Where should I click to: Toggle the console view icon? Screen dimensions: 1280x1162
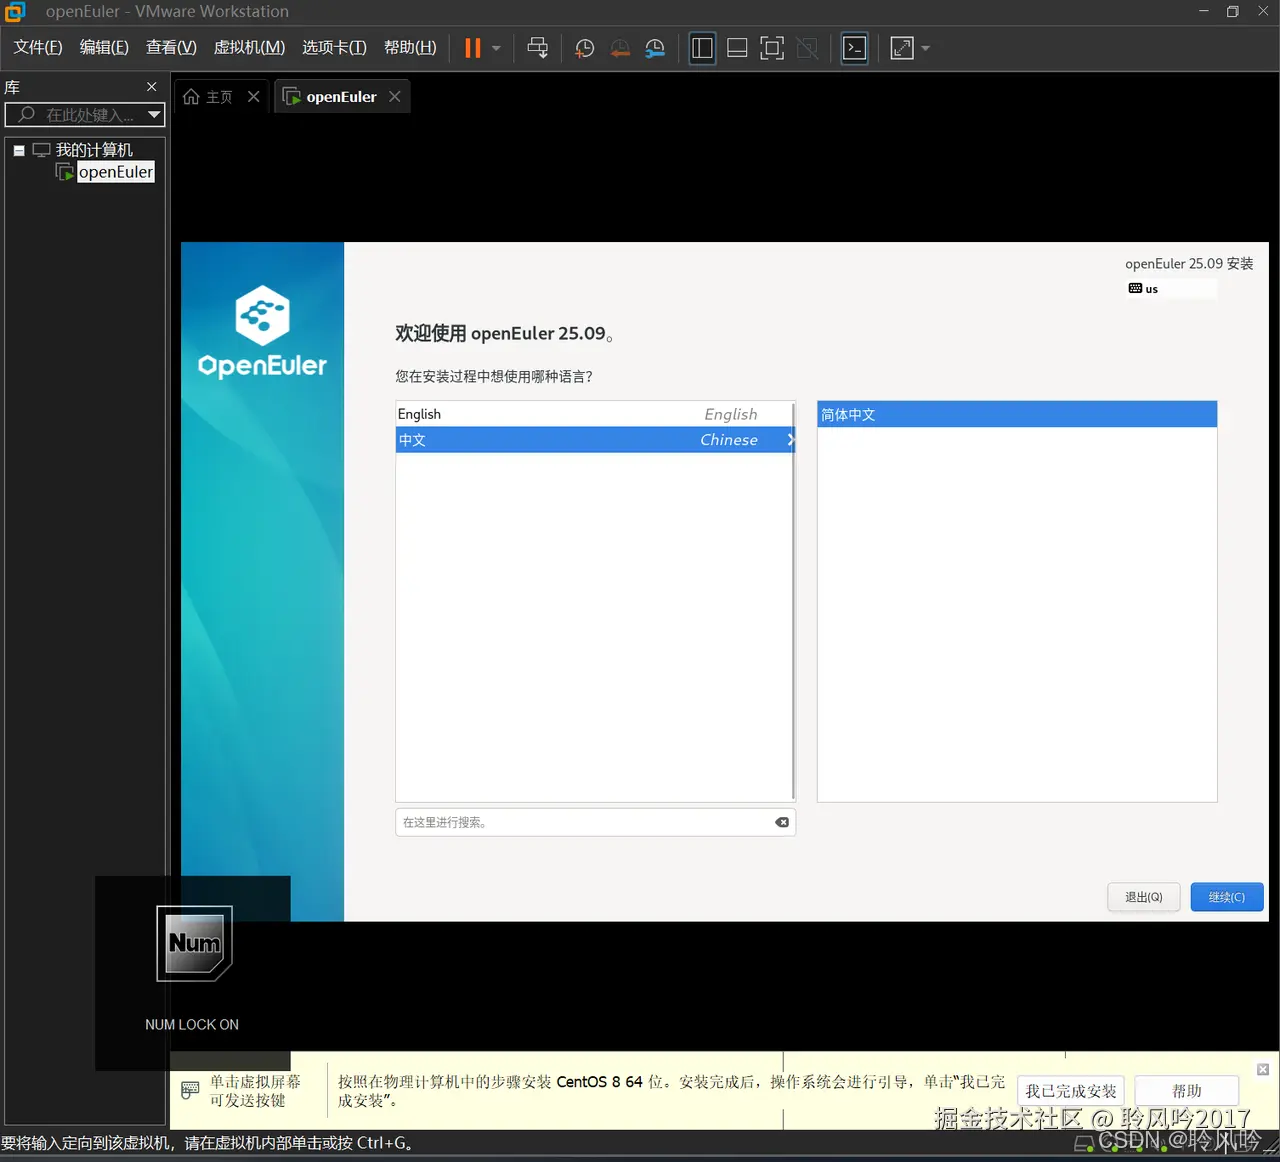[855, 48]
